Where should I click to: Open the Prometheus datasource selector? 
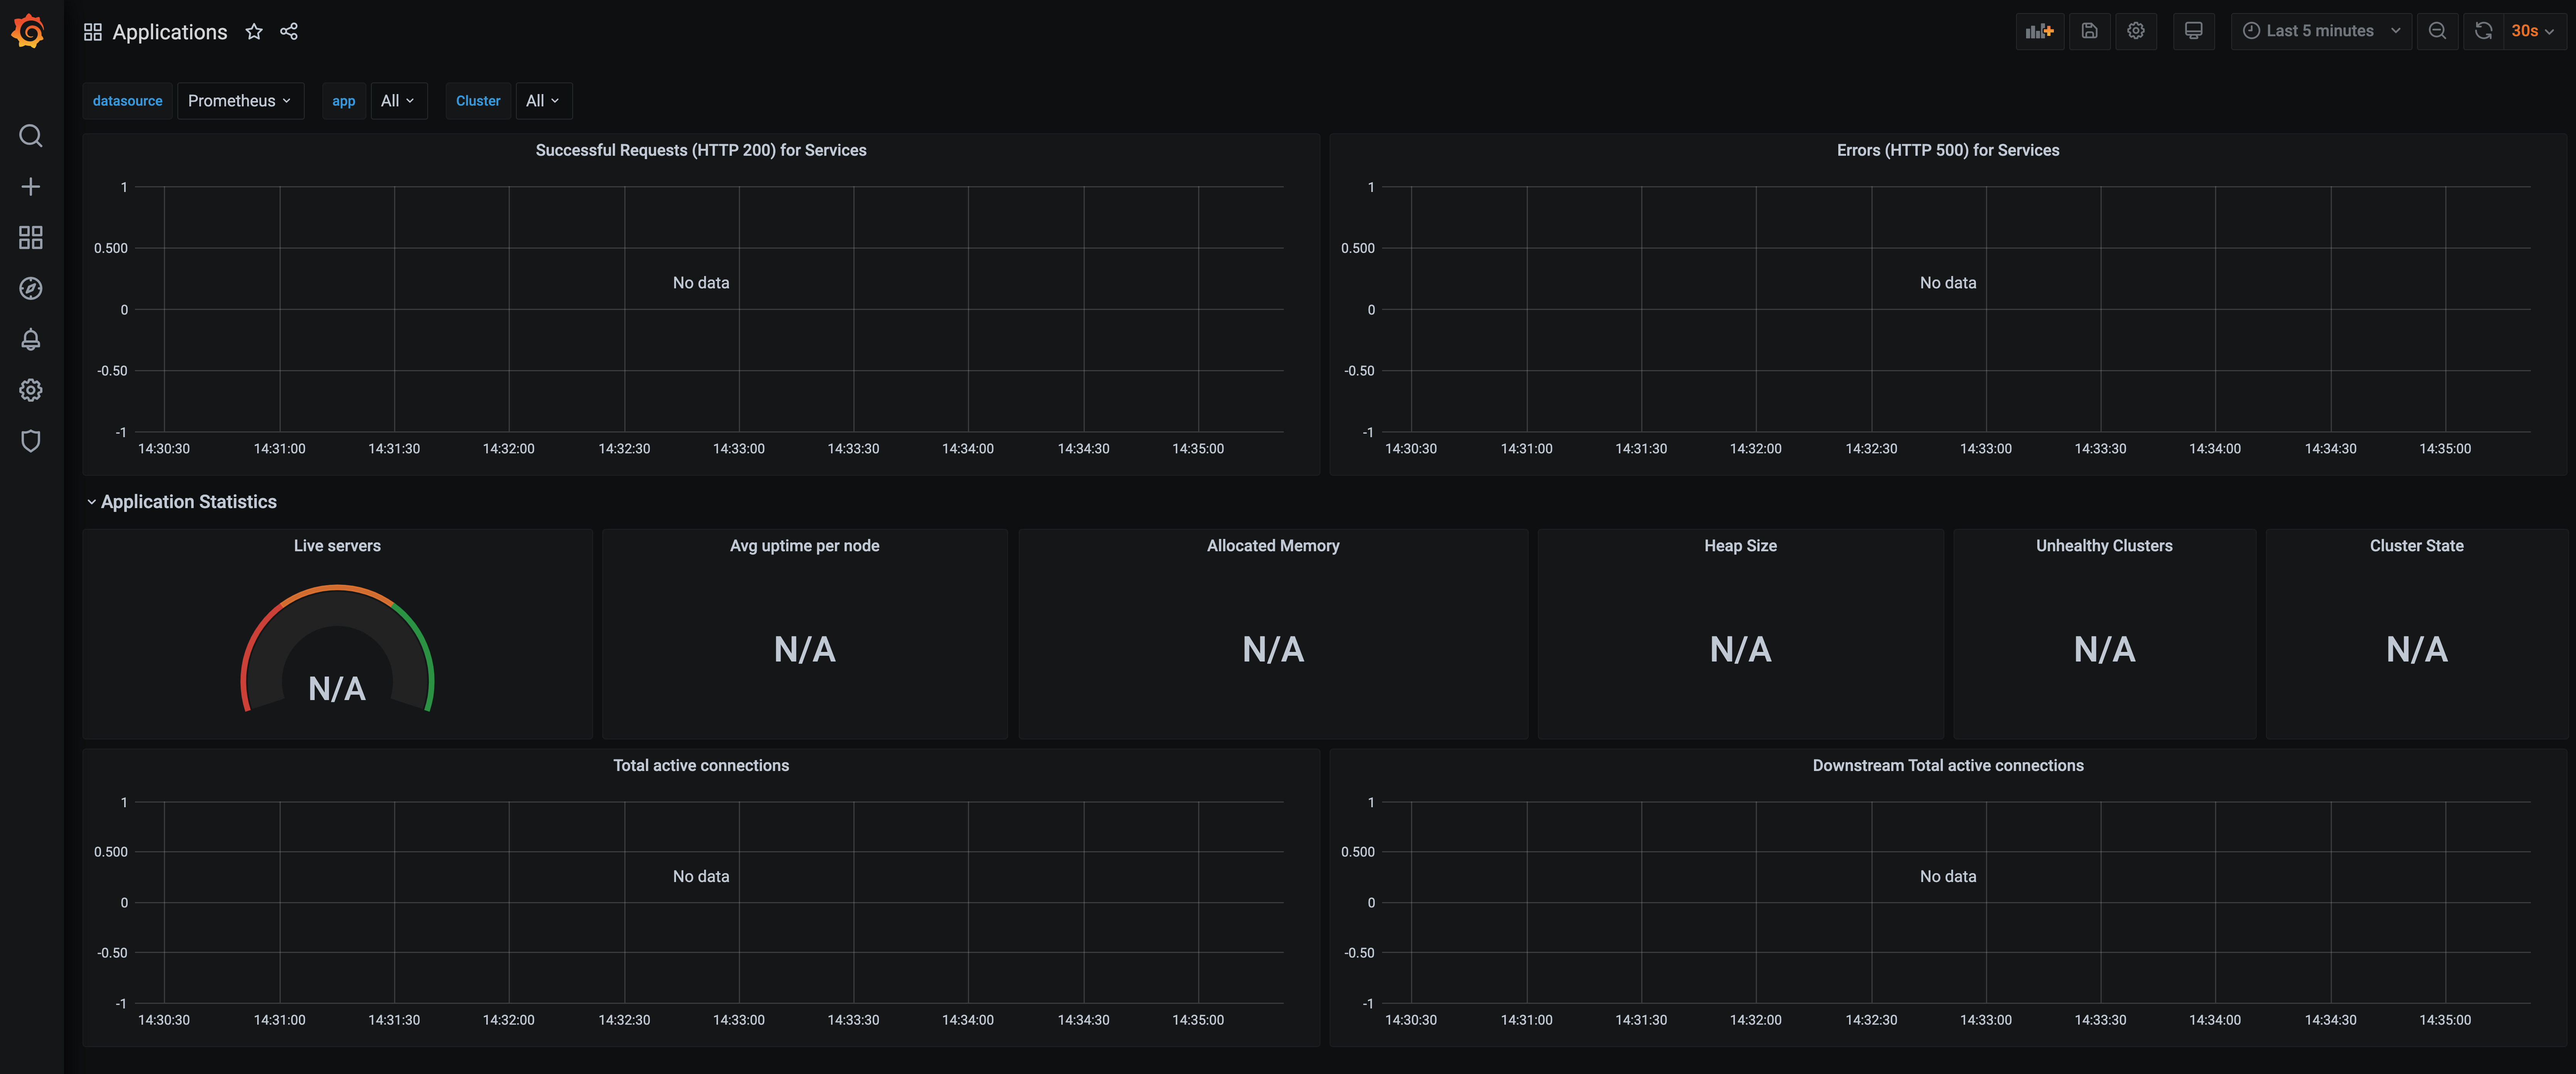pyautogui.click(x=240, y=100)
